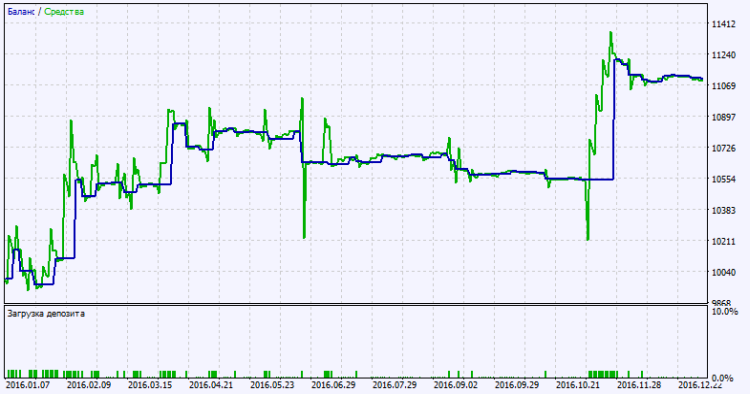Click the 'Загрузка депозита' panel label
This screenshot has width=750, height=394.
46,314
